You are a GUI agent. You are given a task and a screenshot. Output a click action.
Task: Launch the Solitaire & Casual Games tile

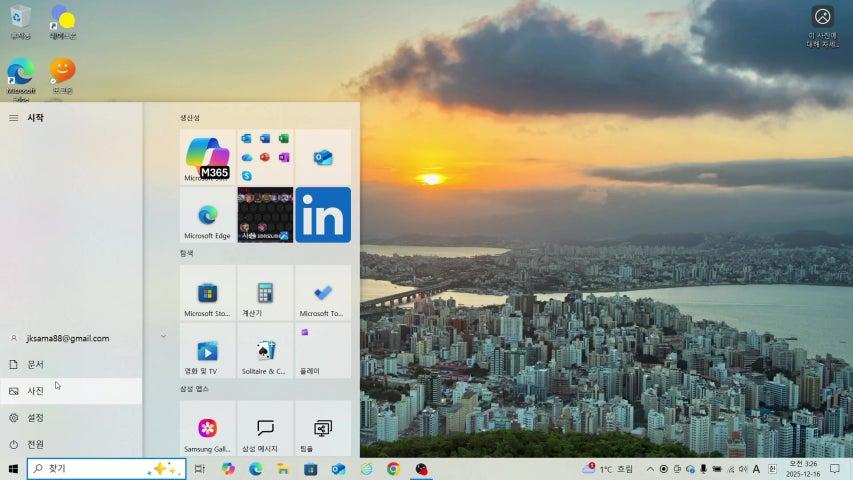click(265, 350)
